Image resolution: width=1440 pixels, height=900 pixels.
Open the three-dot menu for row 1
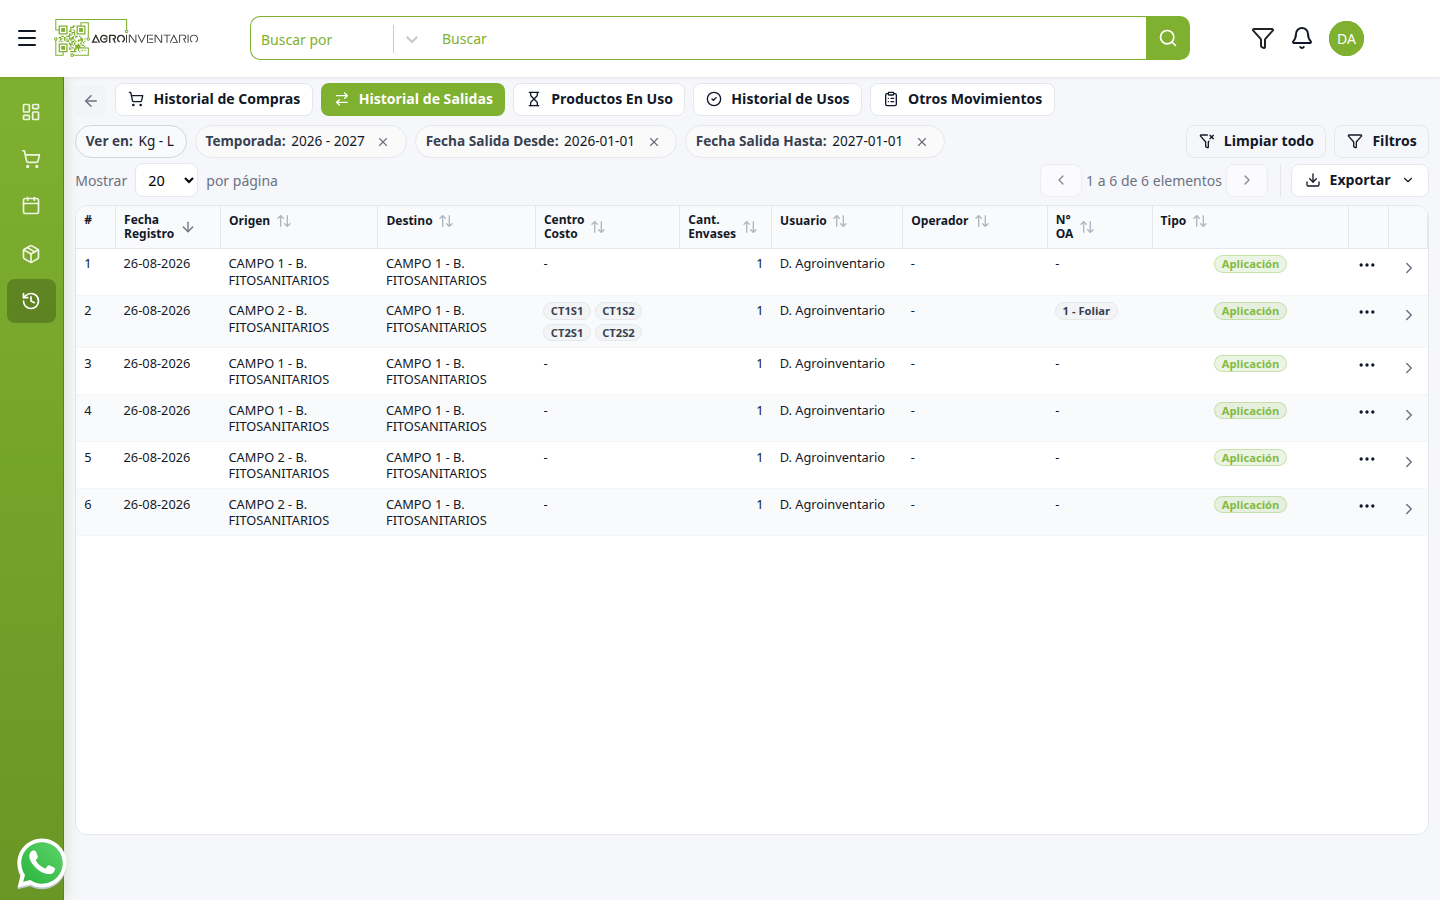[x=1367, y=265]
